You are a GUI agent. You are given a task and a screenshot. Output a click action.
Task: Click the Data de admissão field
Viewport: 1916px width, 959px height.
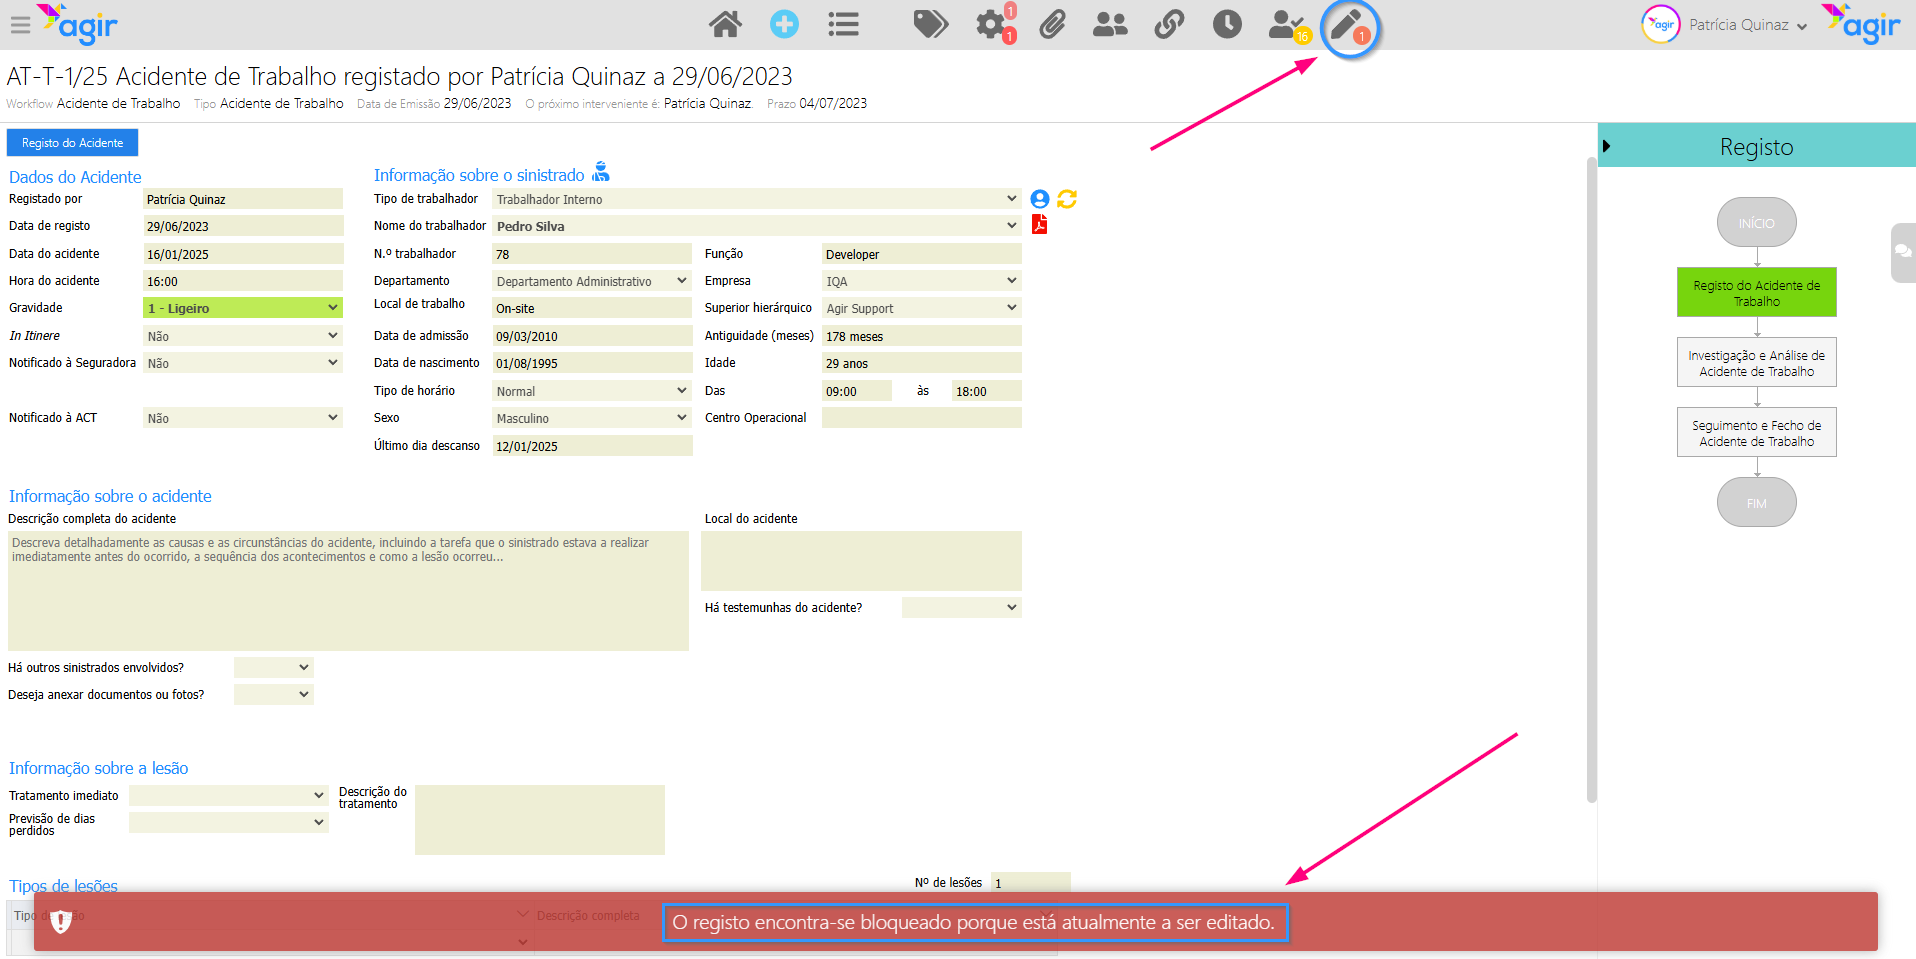(592, 336)
